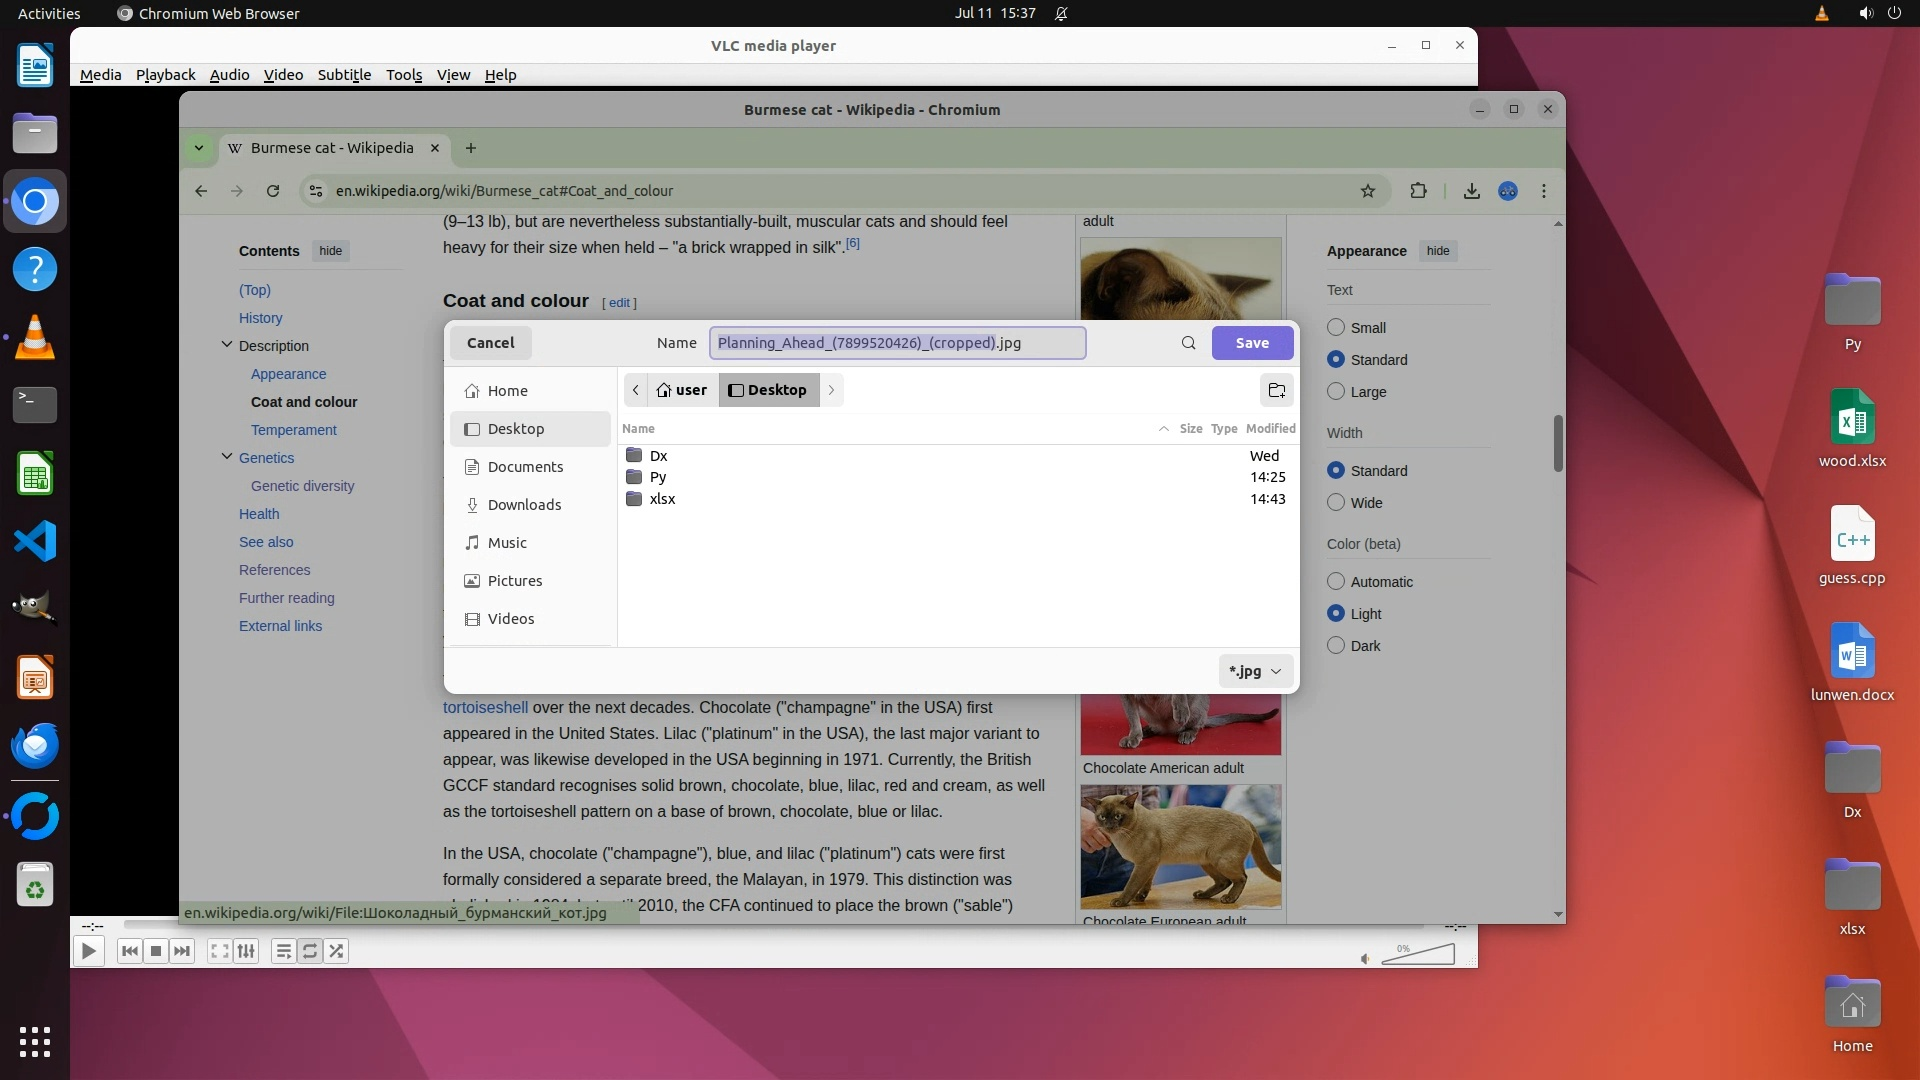Open Chromium downloads icon
Viewport: 1920px width, 1080px height.
[1471, 191]
